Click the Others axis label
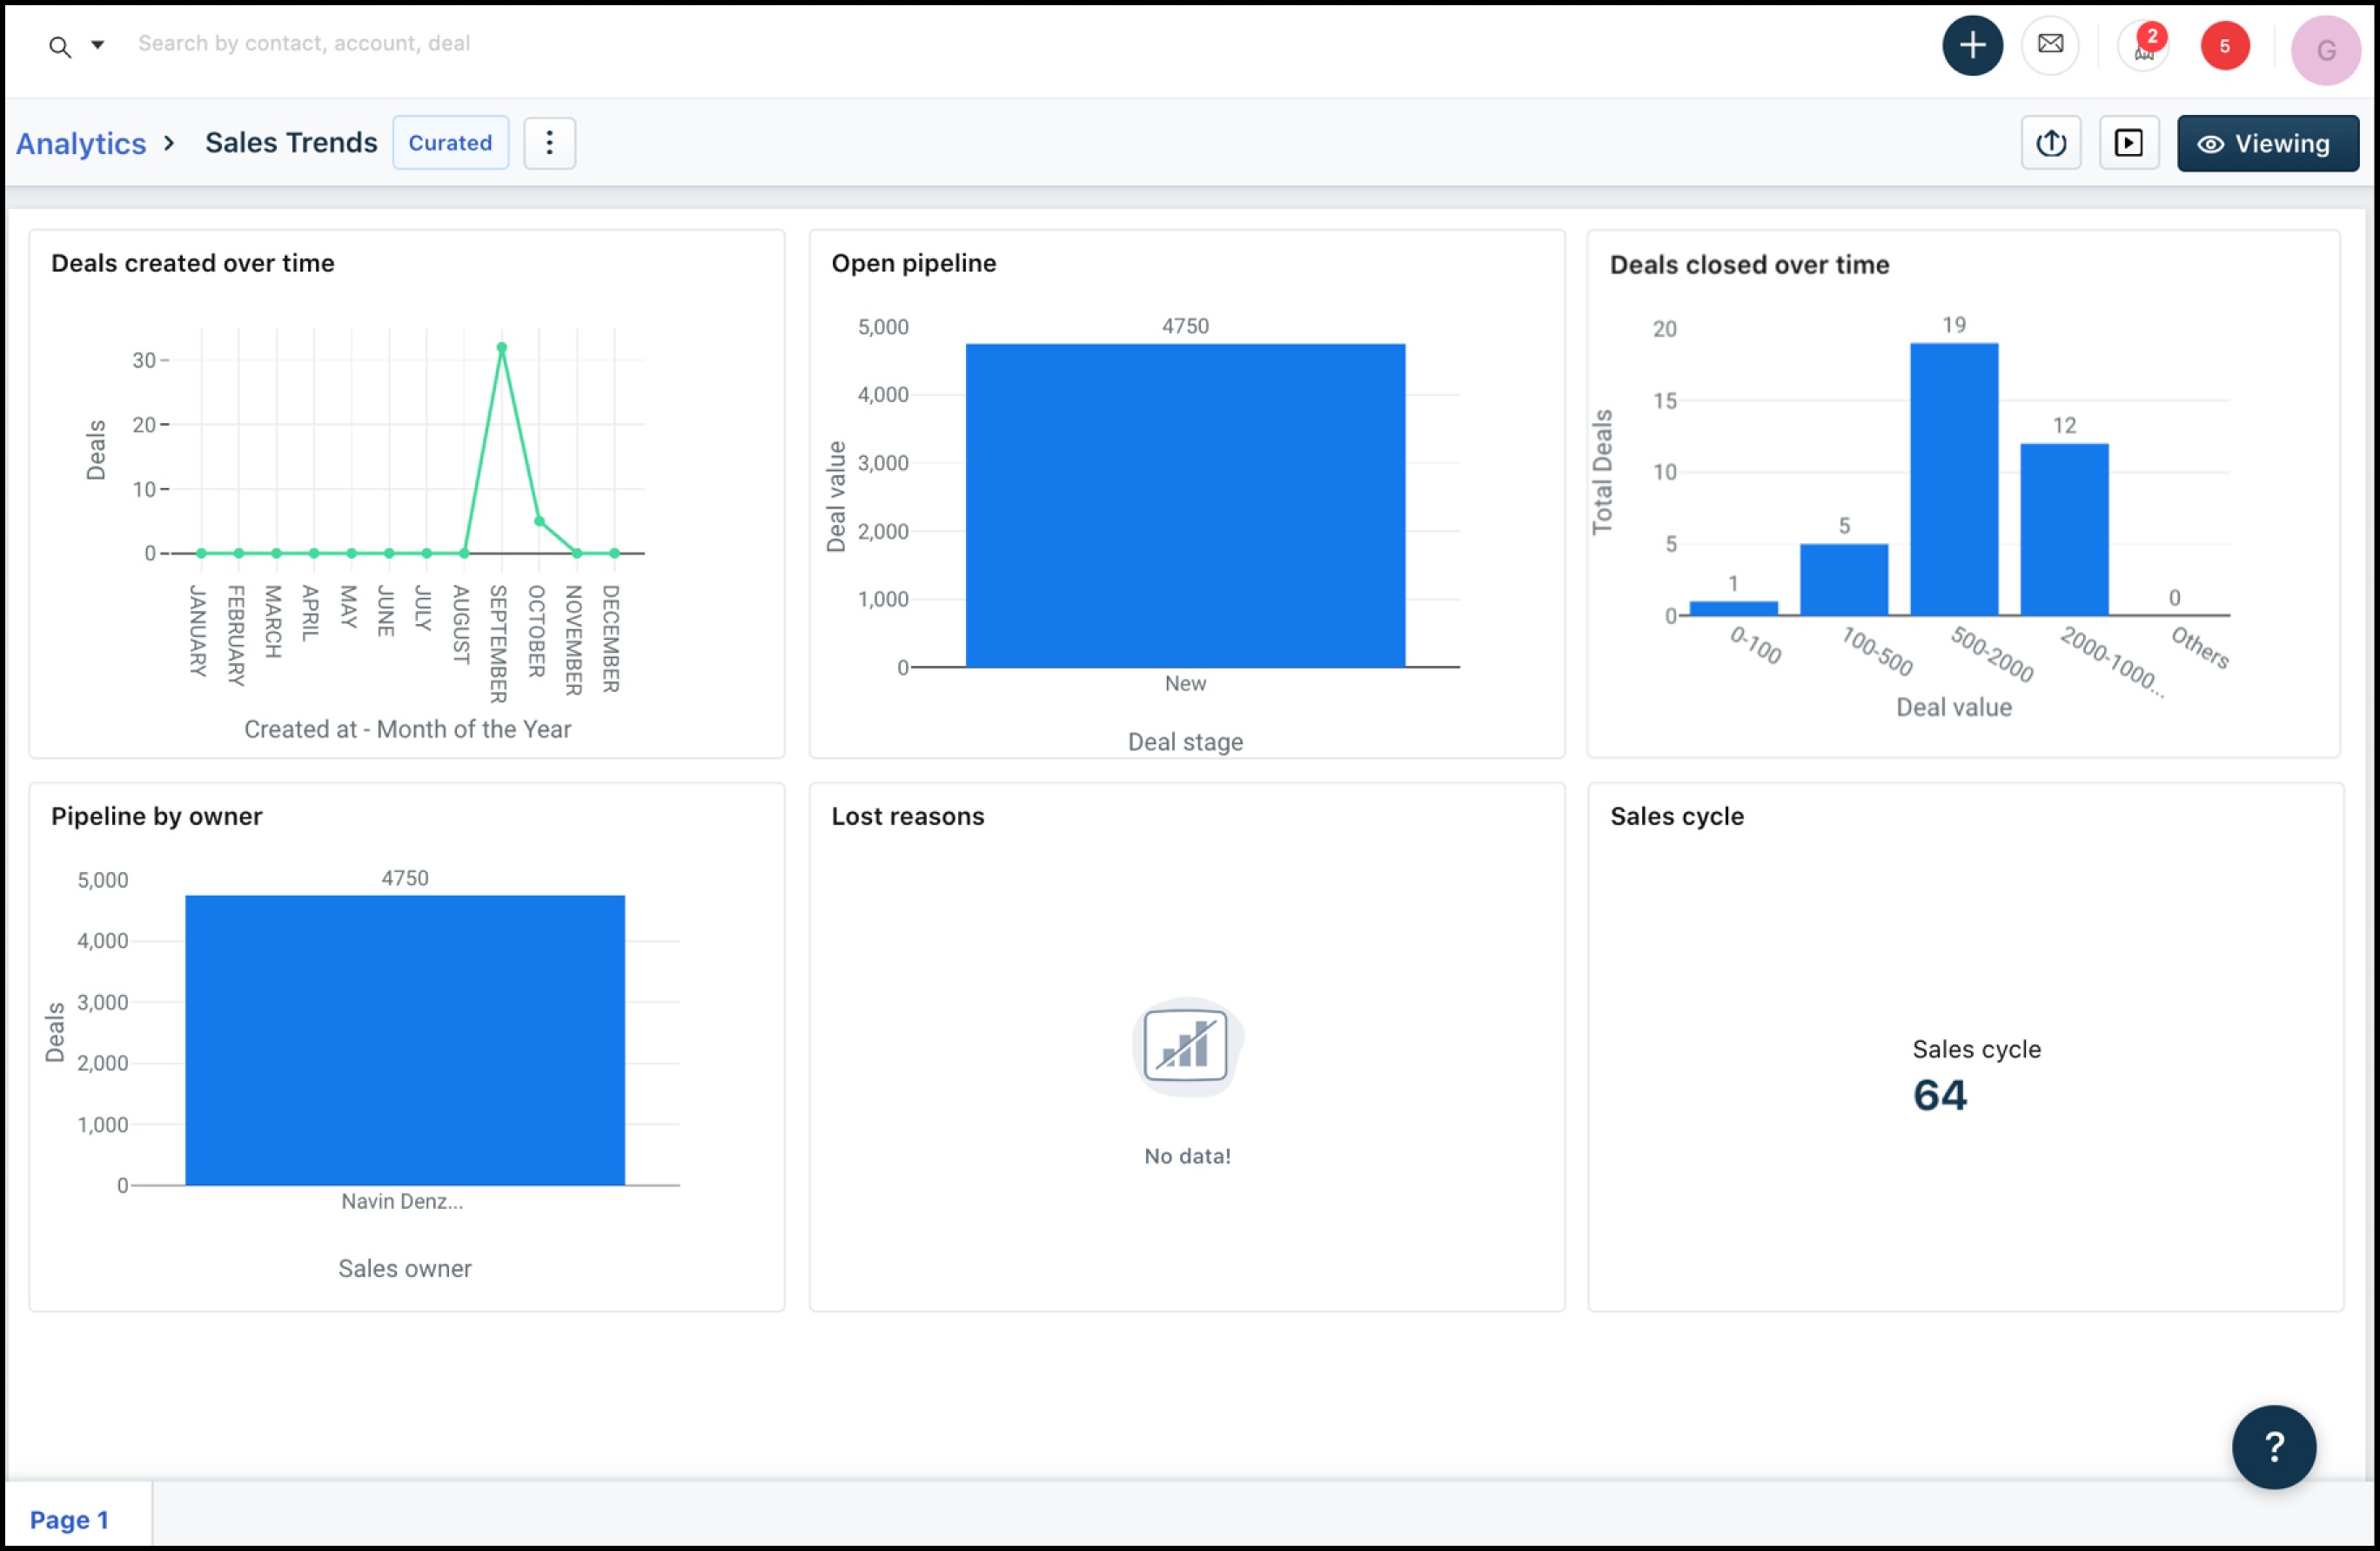The image size is (2380, 1551). [x=2200, y=647]
